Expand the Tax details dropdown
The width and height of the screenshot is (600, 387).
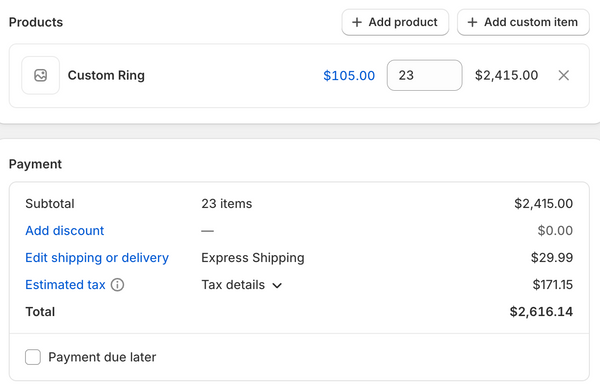pyautogui.click(x=241, y=285)
